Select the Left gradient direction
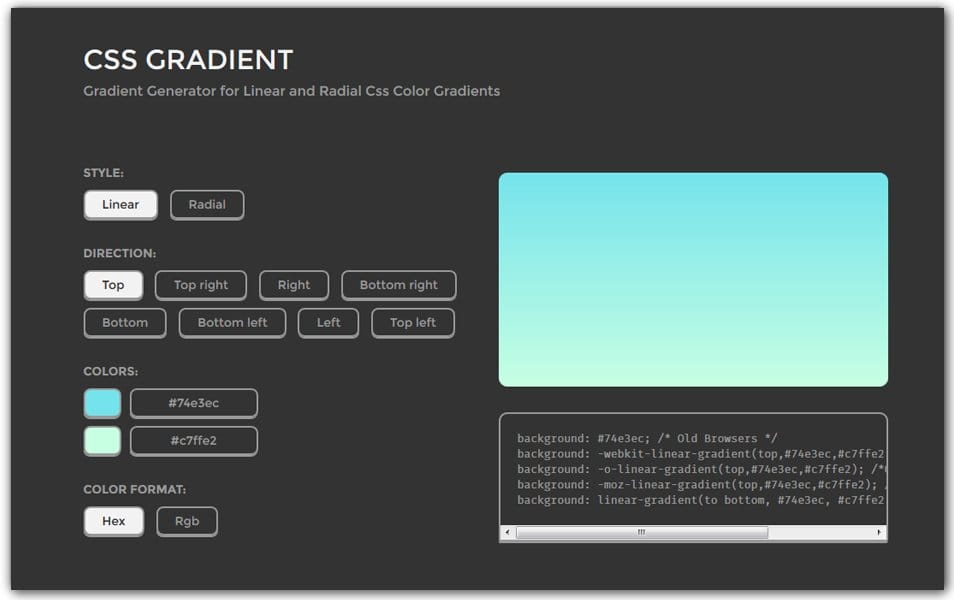 point(328,322)
